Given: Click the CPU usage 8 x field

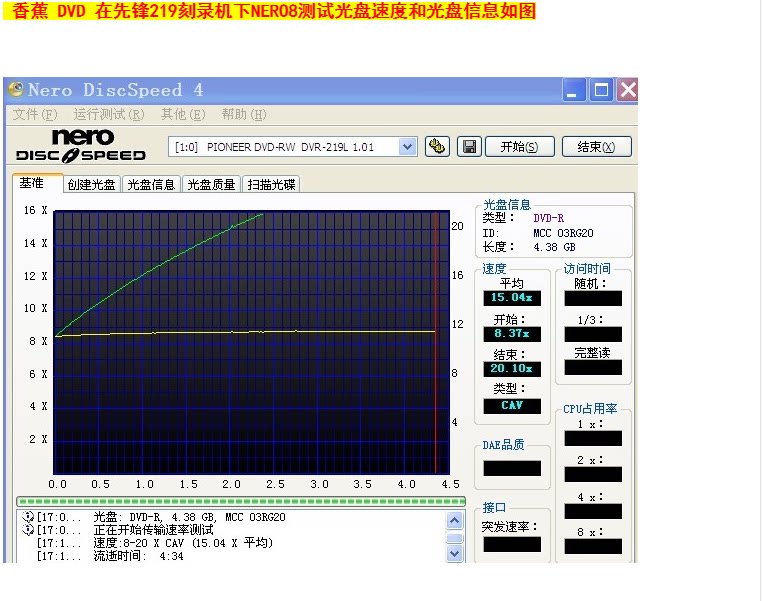Looking at the screenshot, I should coord(593,546).
